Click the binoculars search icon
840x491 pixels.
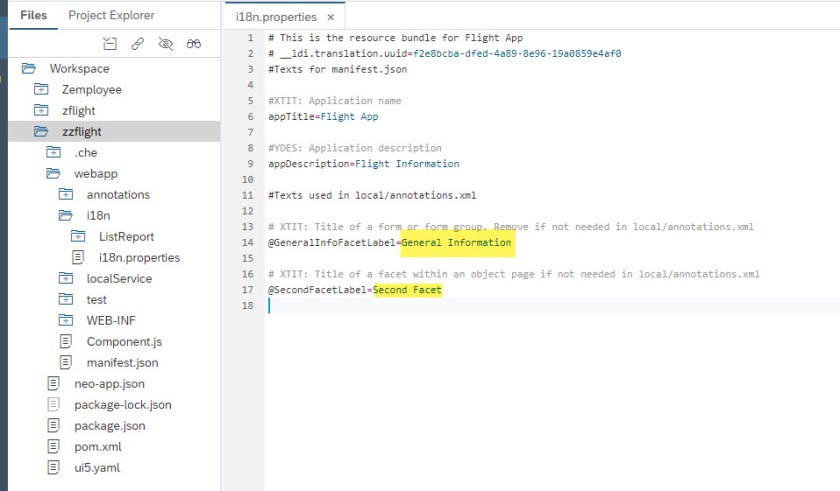tap(194, 44)
